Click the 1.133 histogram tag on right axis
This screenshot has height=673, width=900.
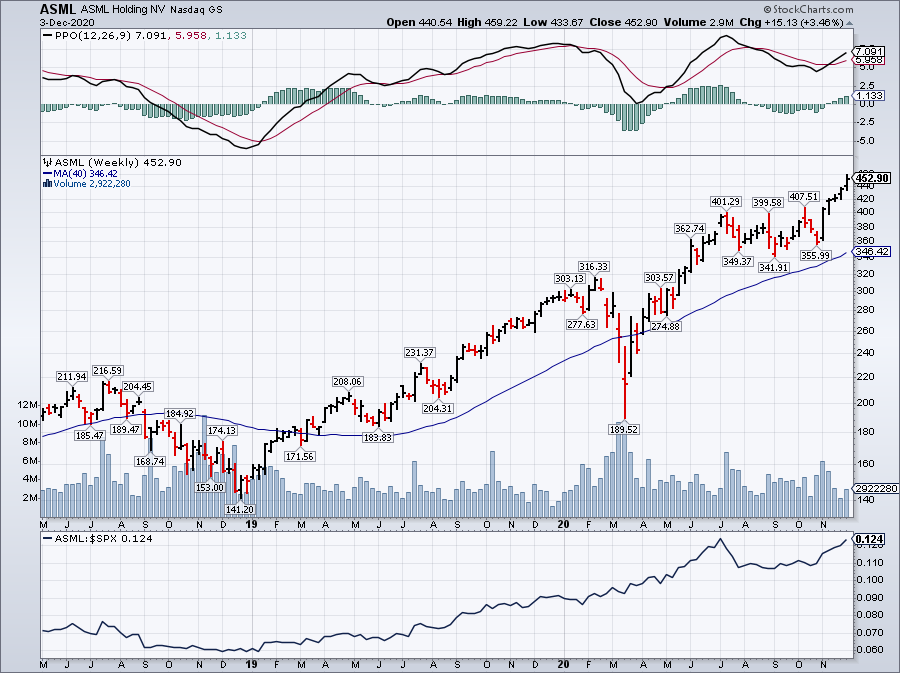click(x=868, y=96)
